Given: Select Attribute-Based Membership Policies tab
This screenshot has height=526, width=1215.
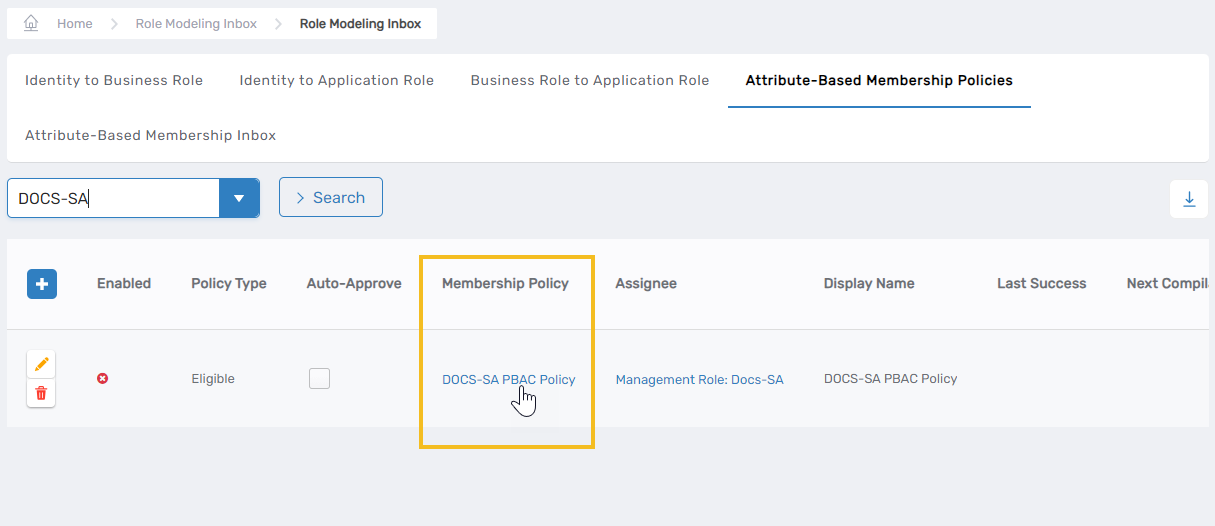Looking at the screenshot, I should (879, 81).
